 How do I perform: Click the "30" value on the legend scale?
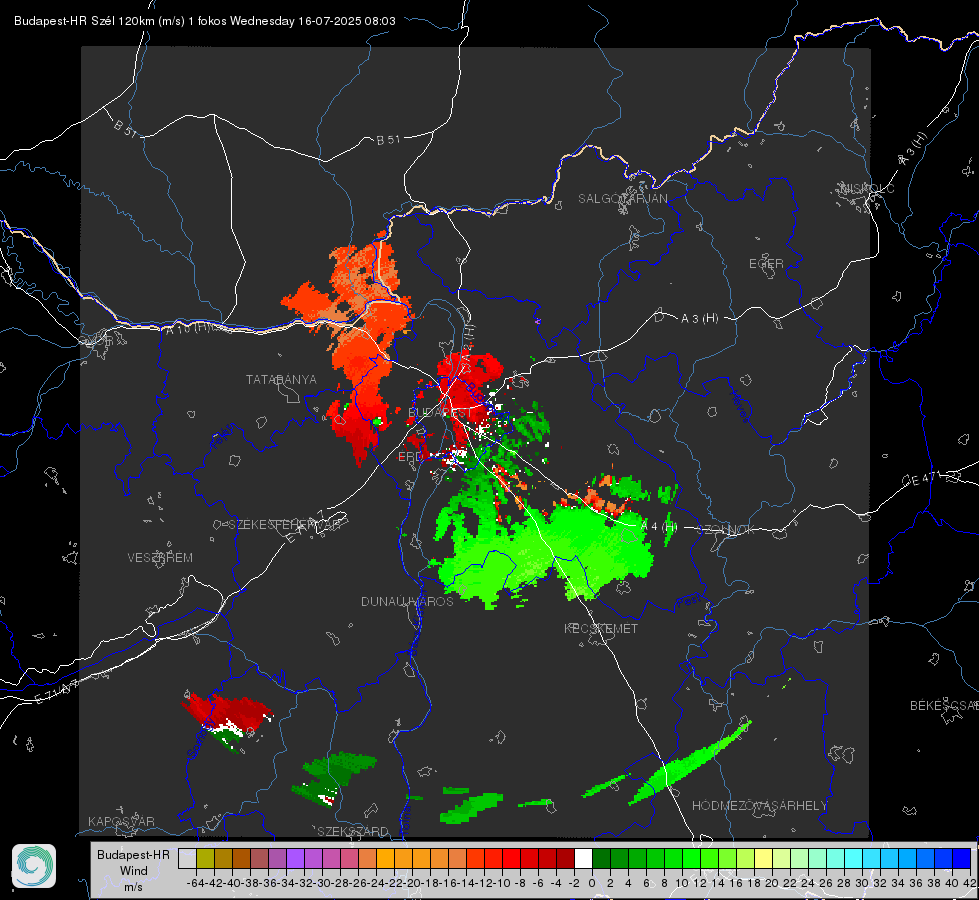click(862, 883)
